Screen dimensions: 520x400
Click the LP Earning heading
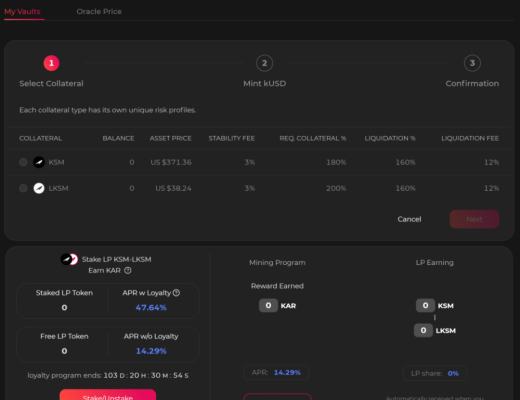[x=435, y=263]
